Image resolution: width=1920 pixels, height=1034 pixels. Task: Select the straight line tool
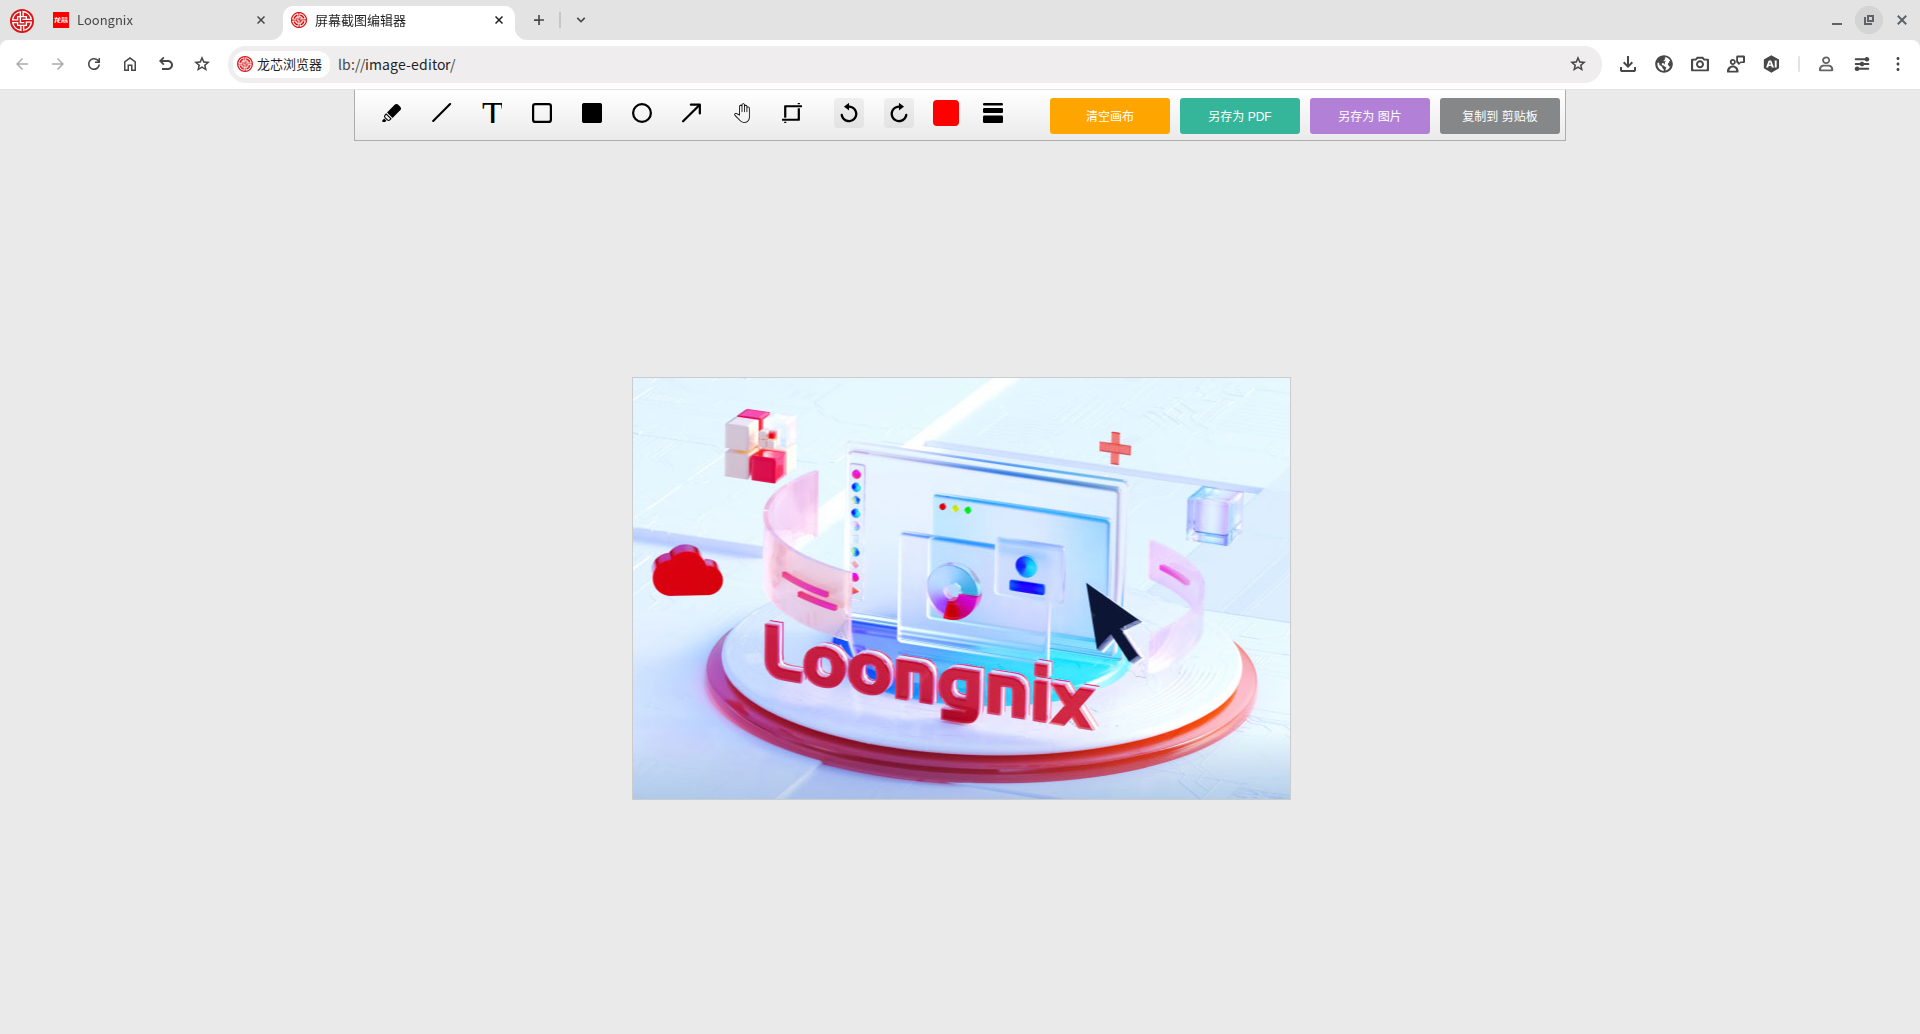441,114
